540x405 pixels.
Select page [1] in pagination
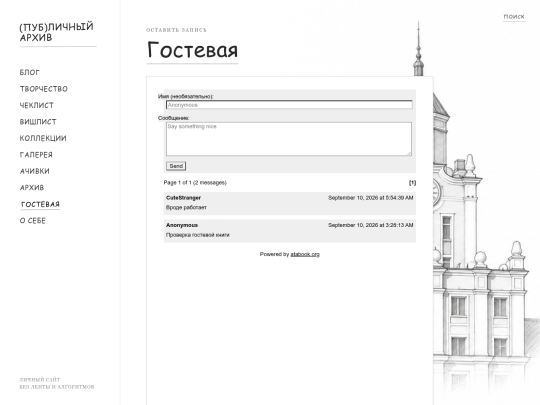(x=412, y=183)
